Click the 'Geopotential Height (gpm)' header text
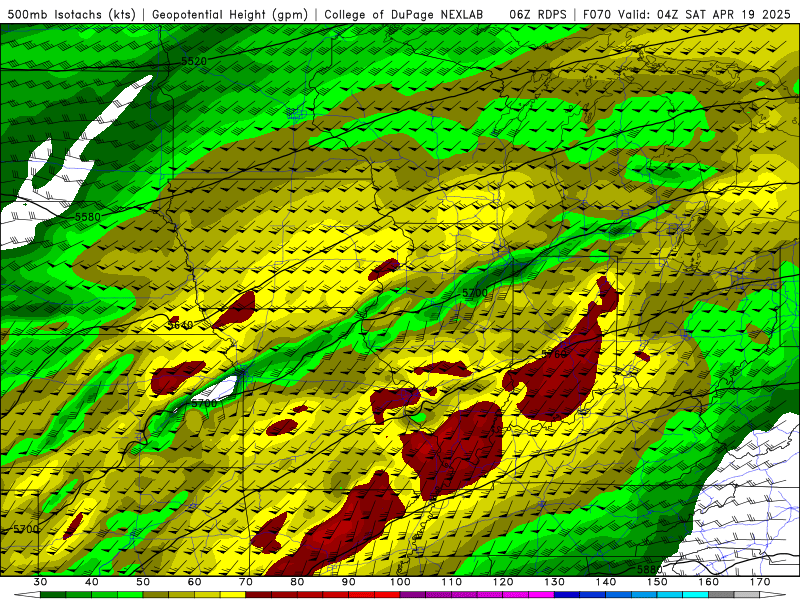Screen dimensions: 800x600 click(x=230, y=15)
